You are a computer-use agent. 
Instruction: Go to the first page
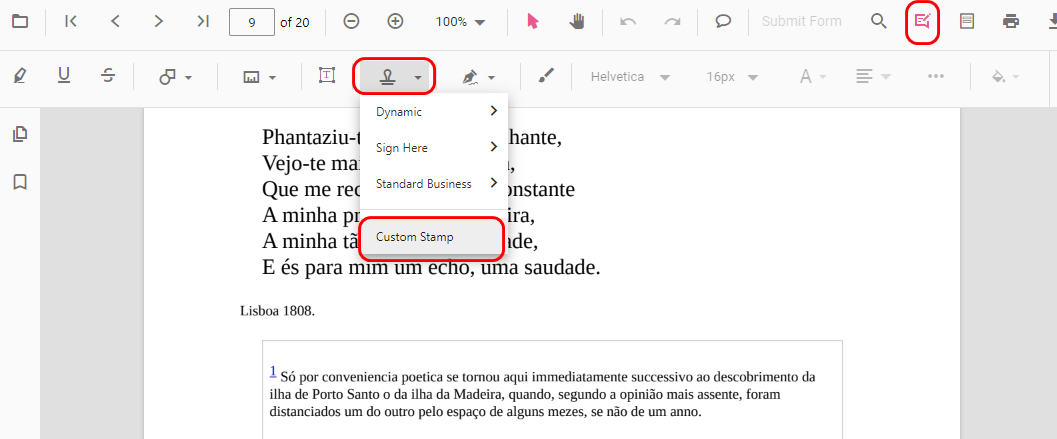point(71,22)
